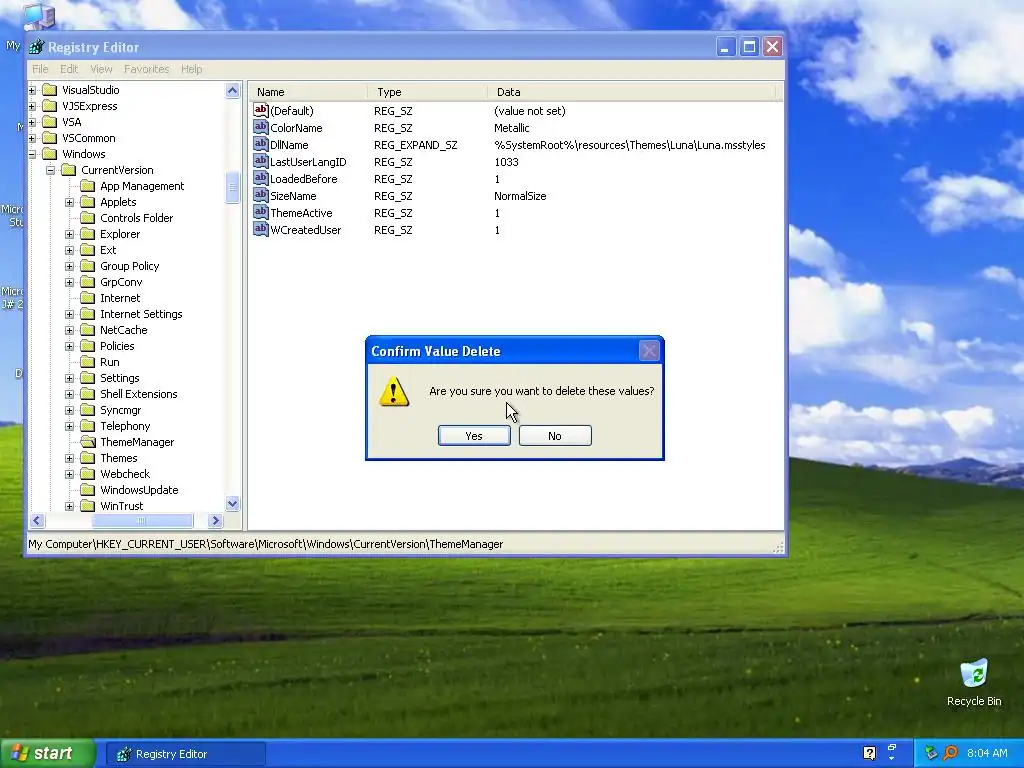Image resolution: width=1024 pixels, height=768 pixels.
Task: Collapse the CurrentVersion tree node
Action: [x=50, y=170]
